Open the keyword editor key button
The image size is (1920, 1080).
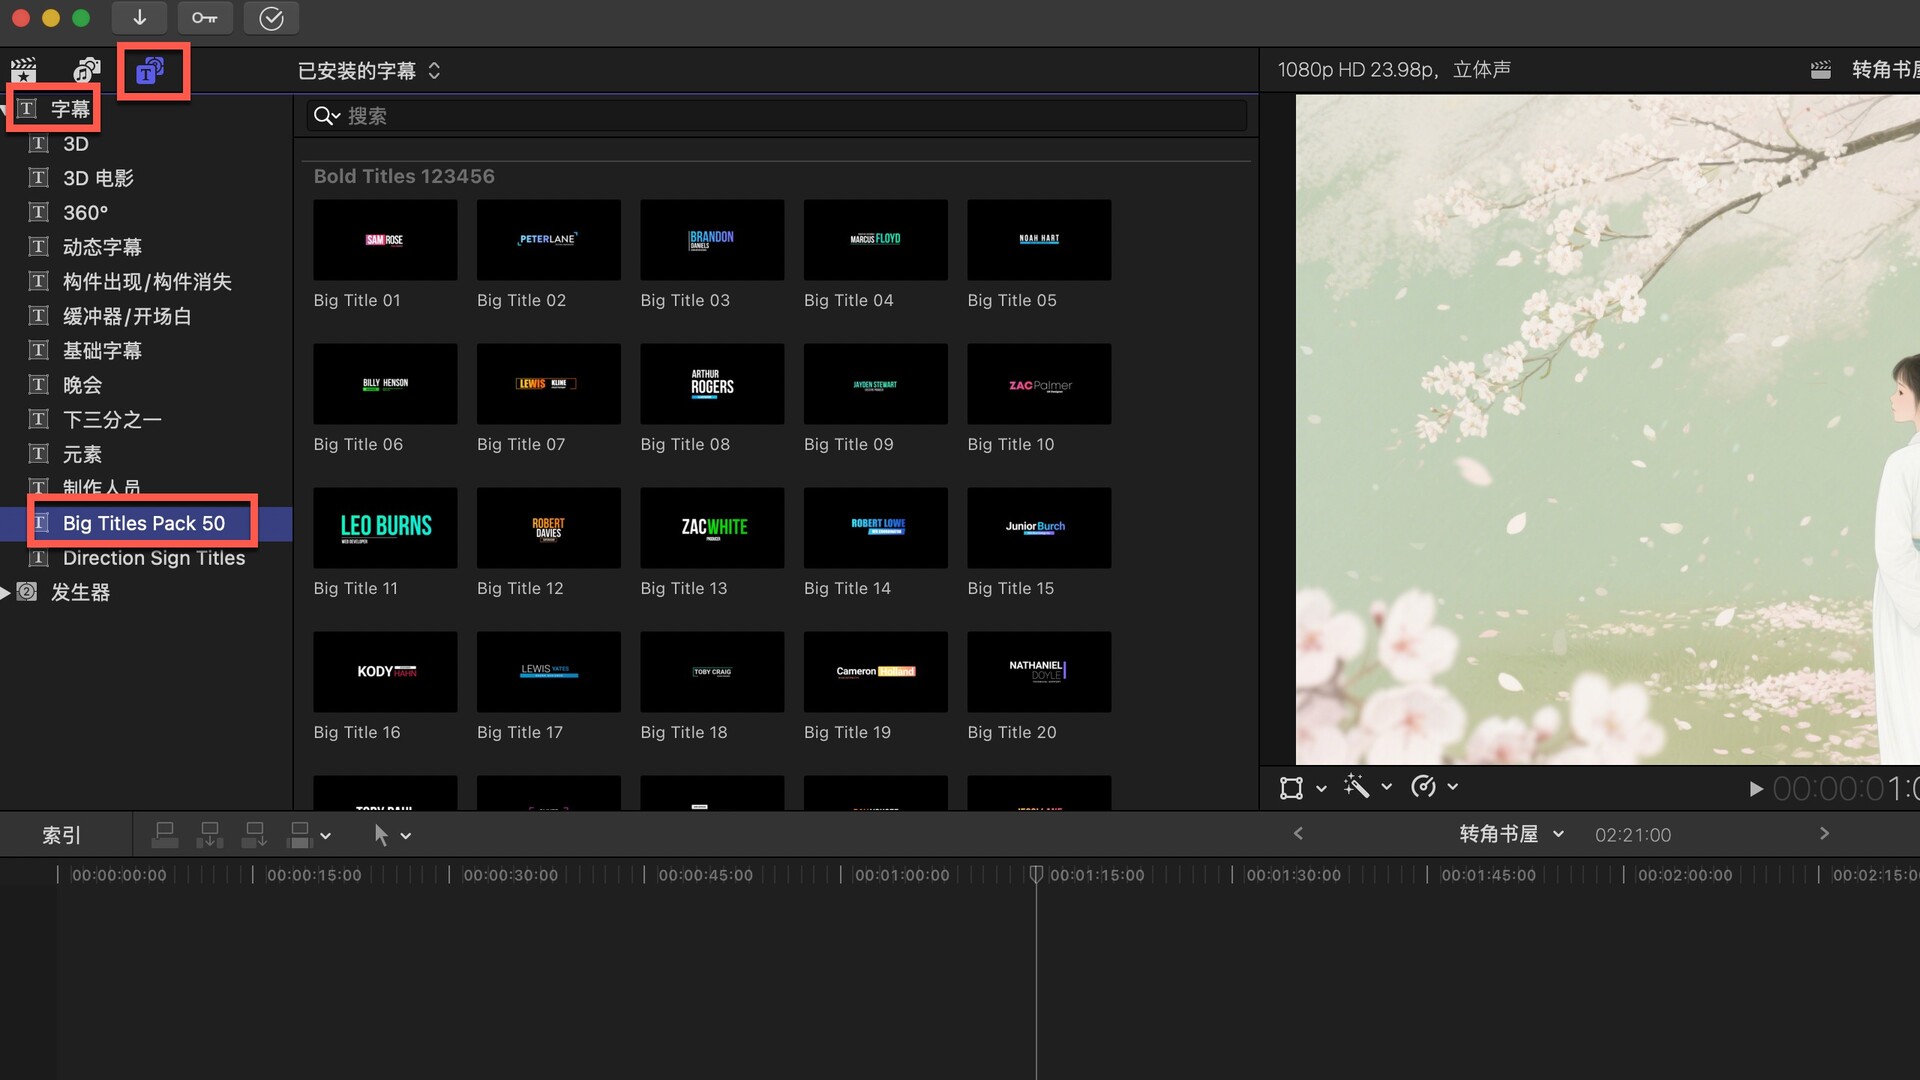[x=205, y=18]
